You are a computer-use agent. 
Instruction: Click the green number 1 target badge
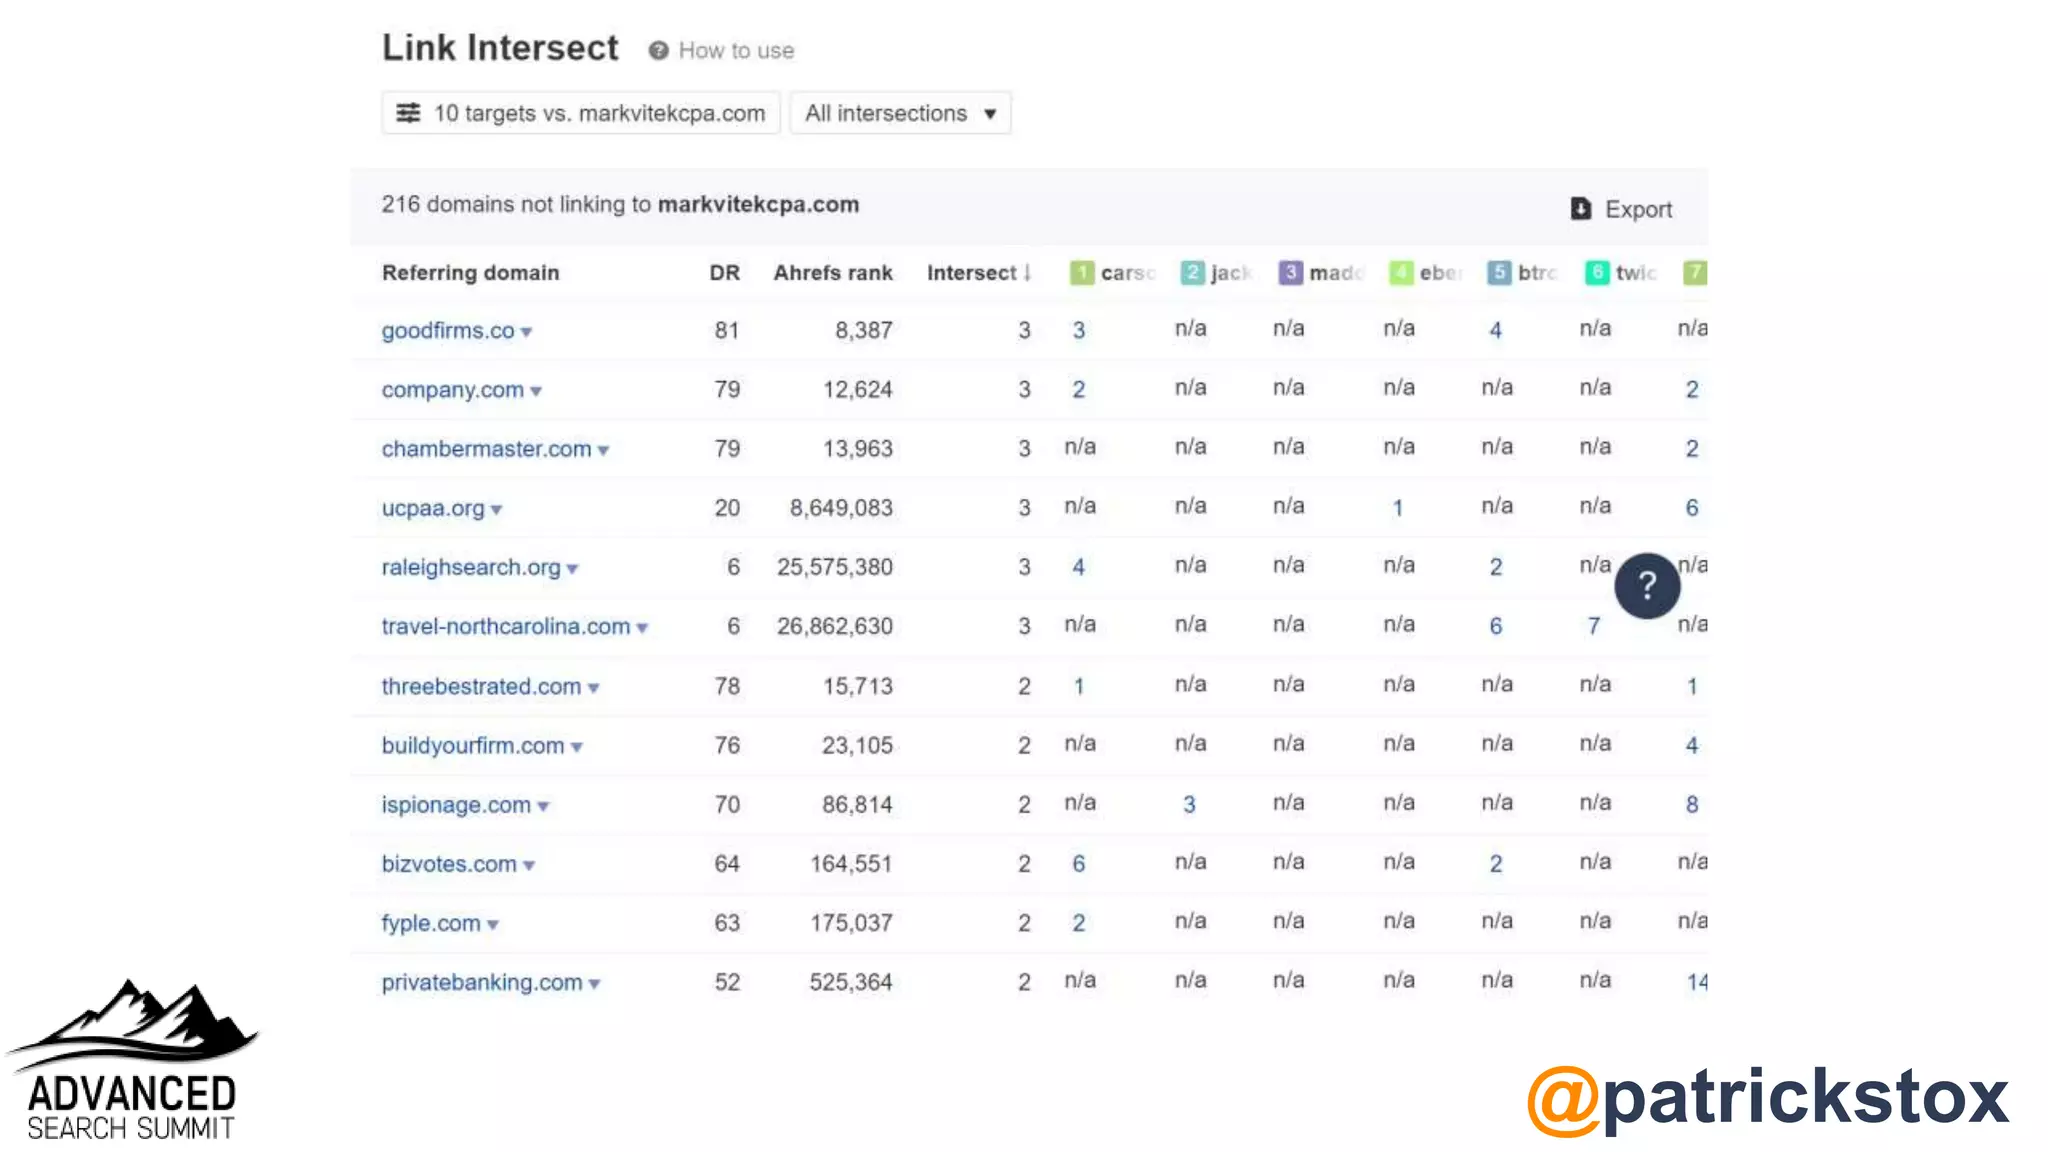click(1081, 273)
